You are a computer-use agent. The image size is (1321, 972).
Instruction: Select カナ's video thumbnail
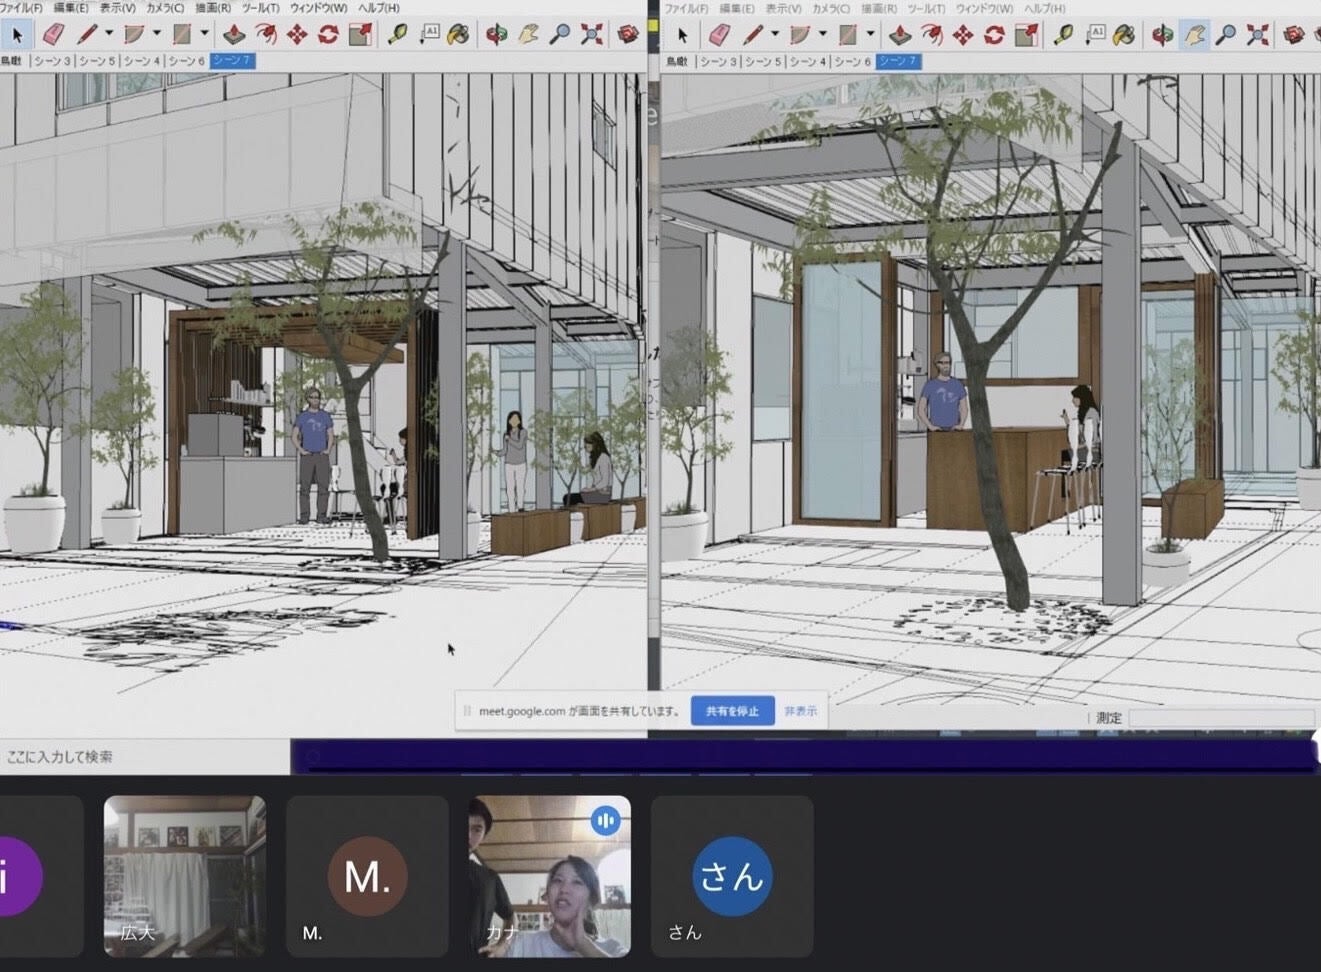point(549,876)
